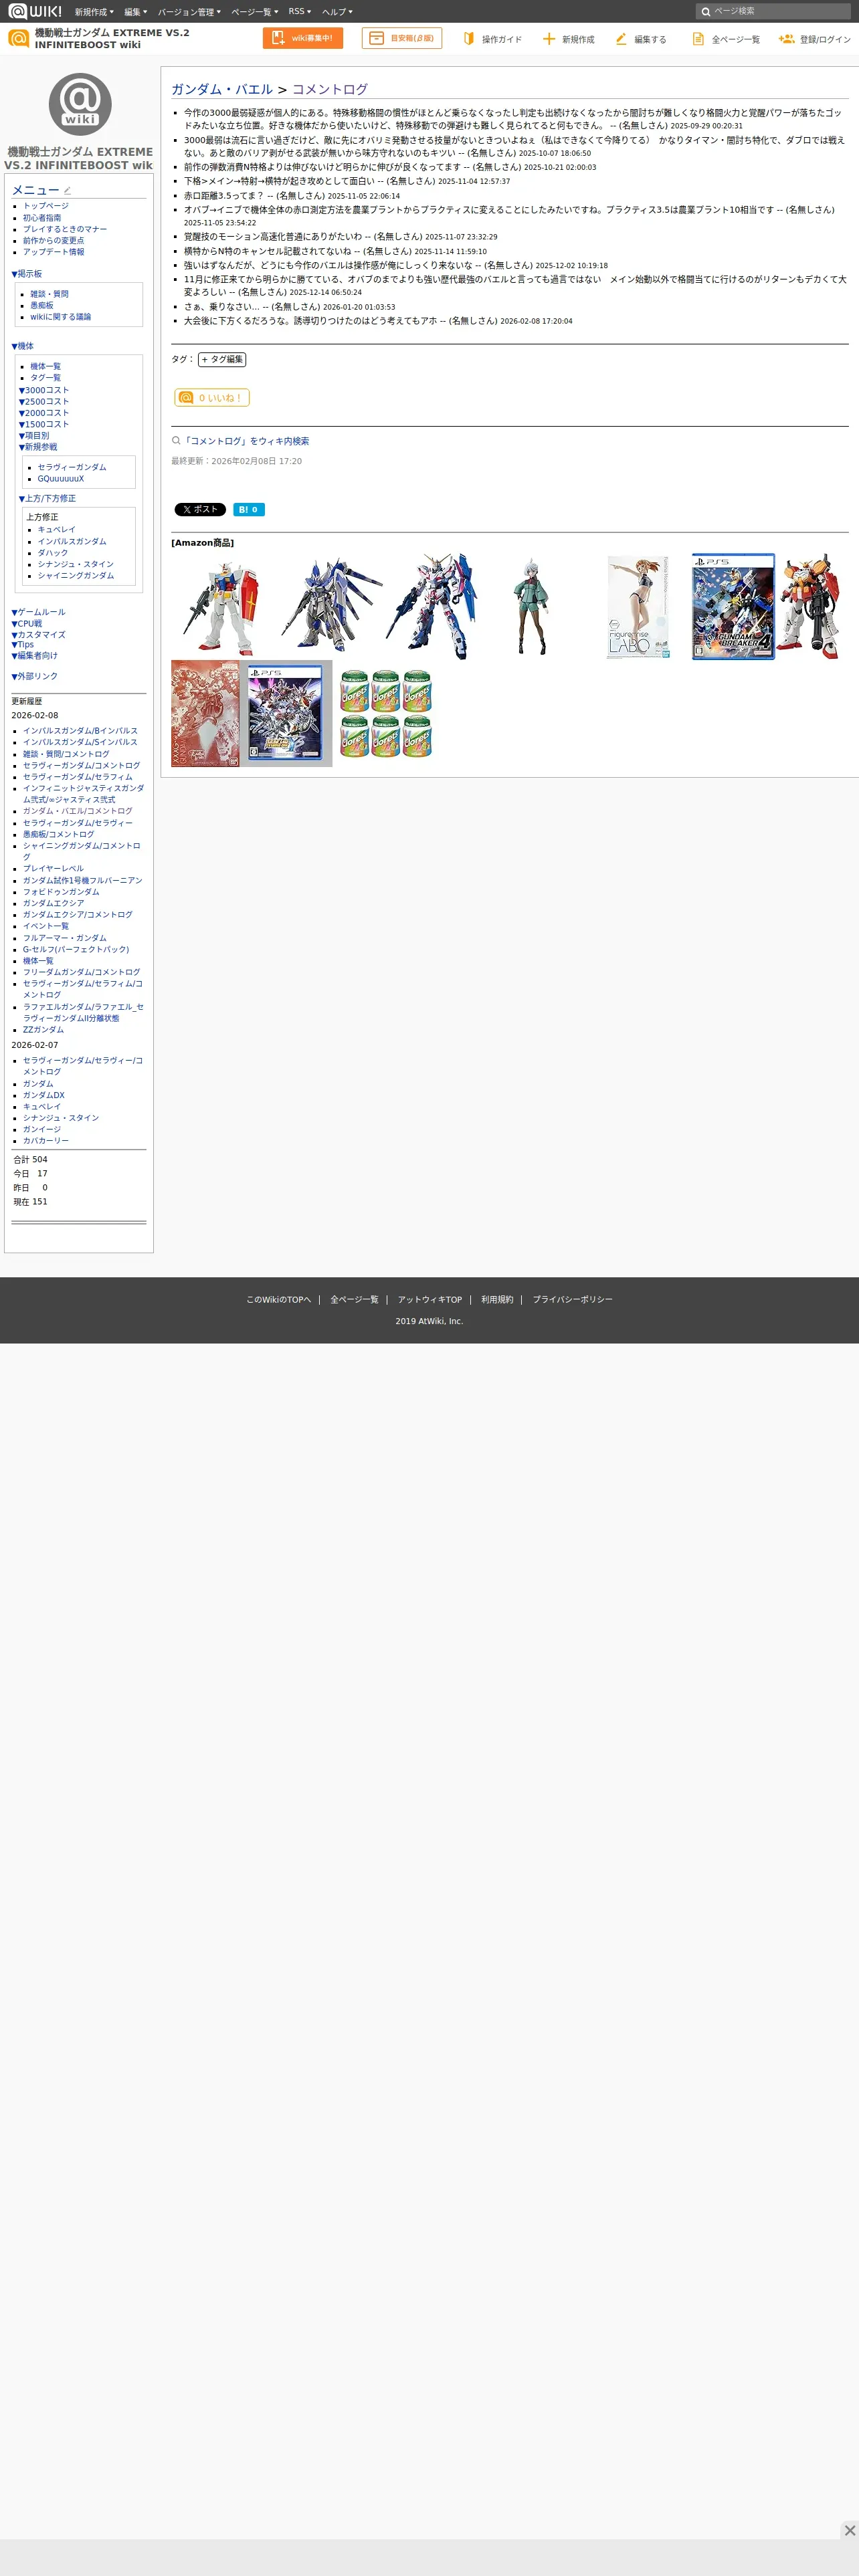The image size is (859, 2576).
Task: Click the orange wiki募集中! button
Action: pyautogui.click(x=303, y=38)
